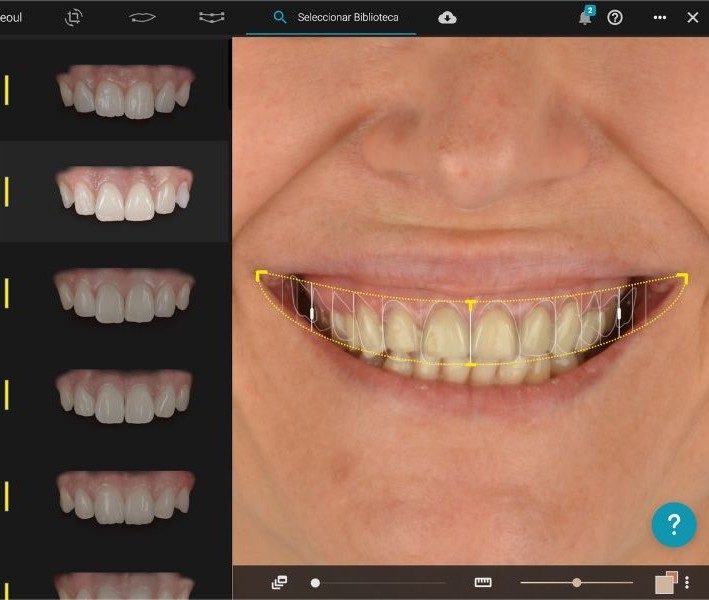Toggle the ruler measurement tool

pos(483,582)
